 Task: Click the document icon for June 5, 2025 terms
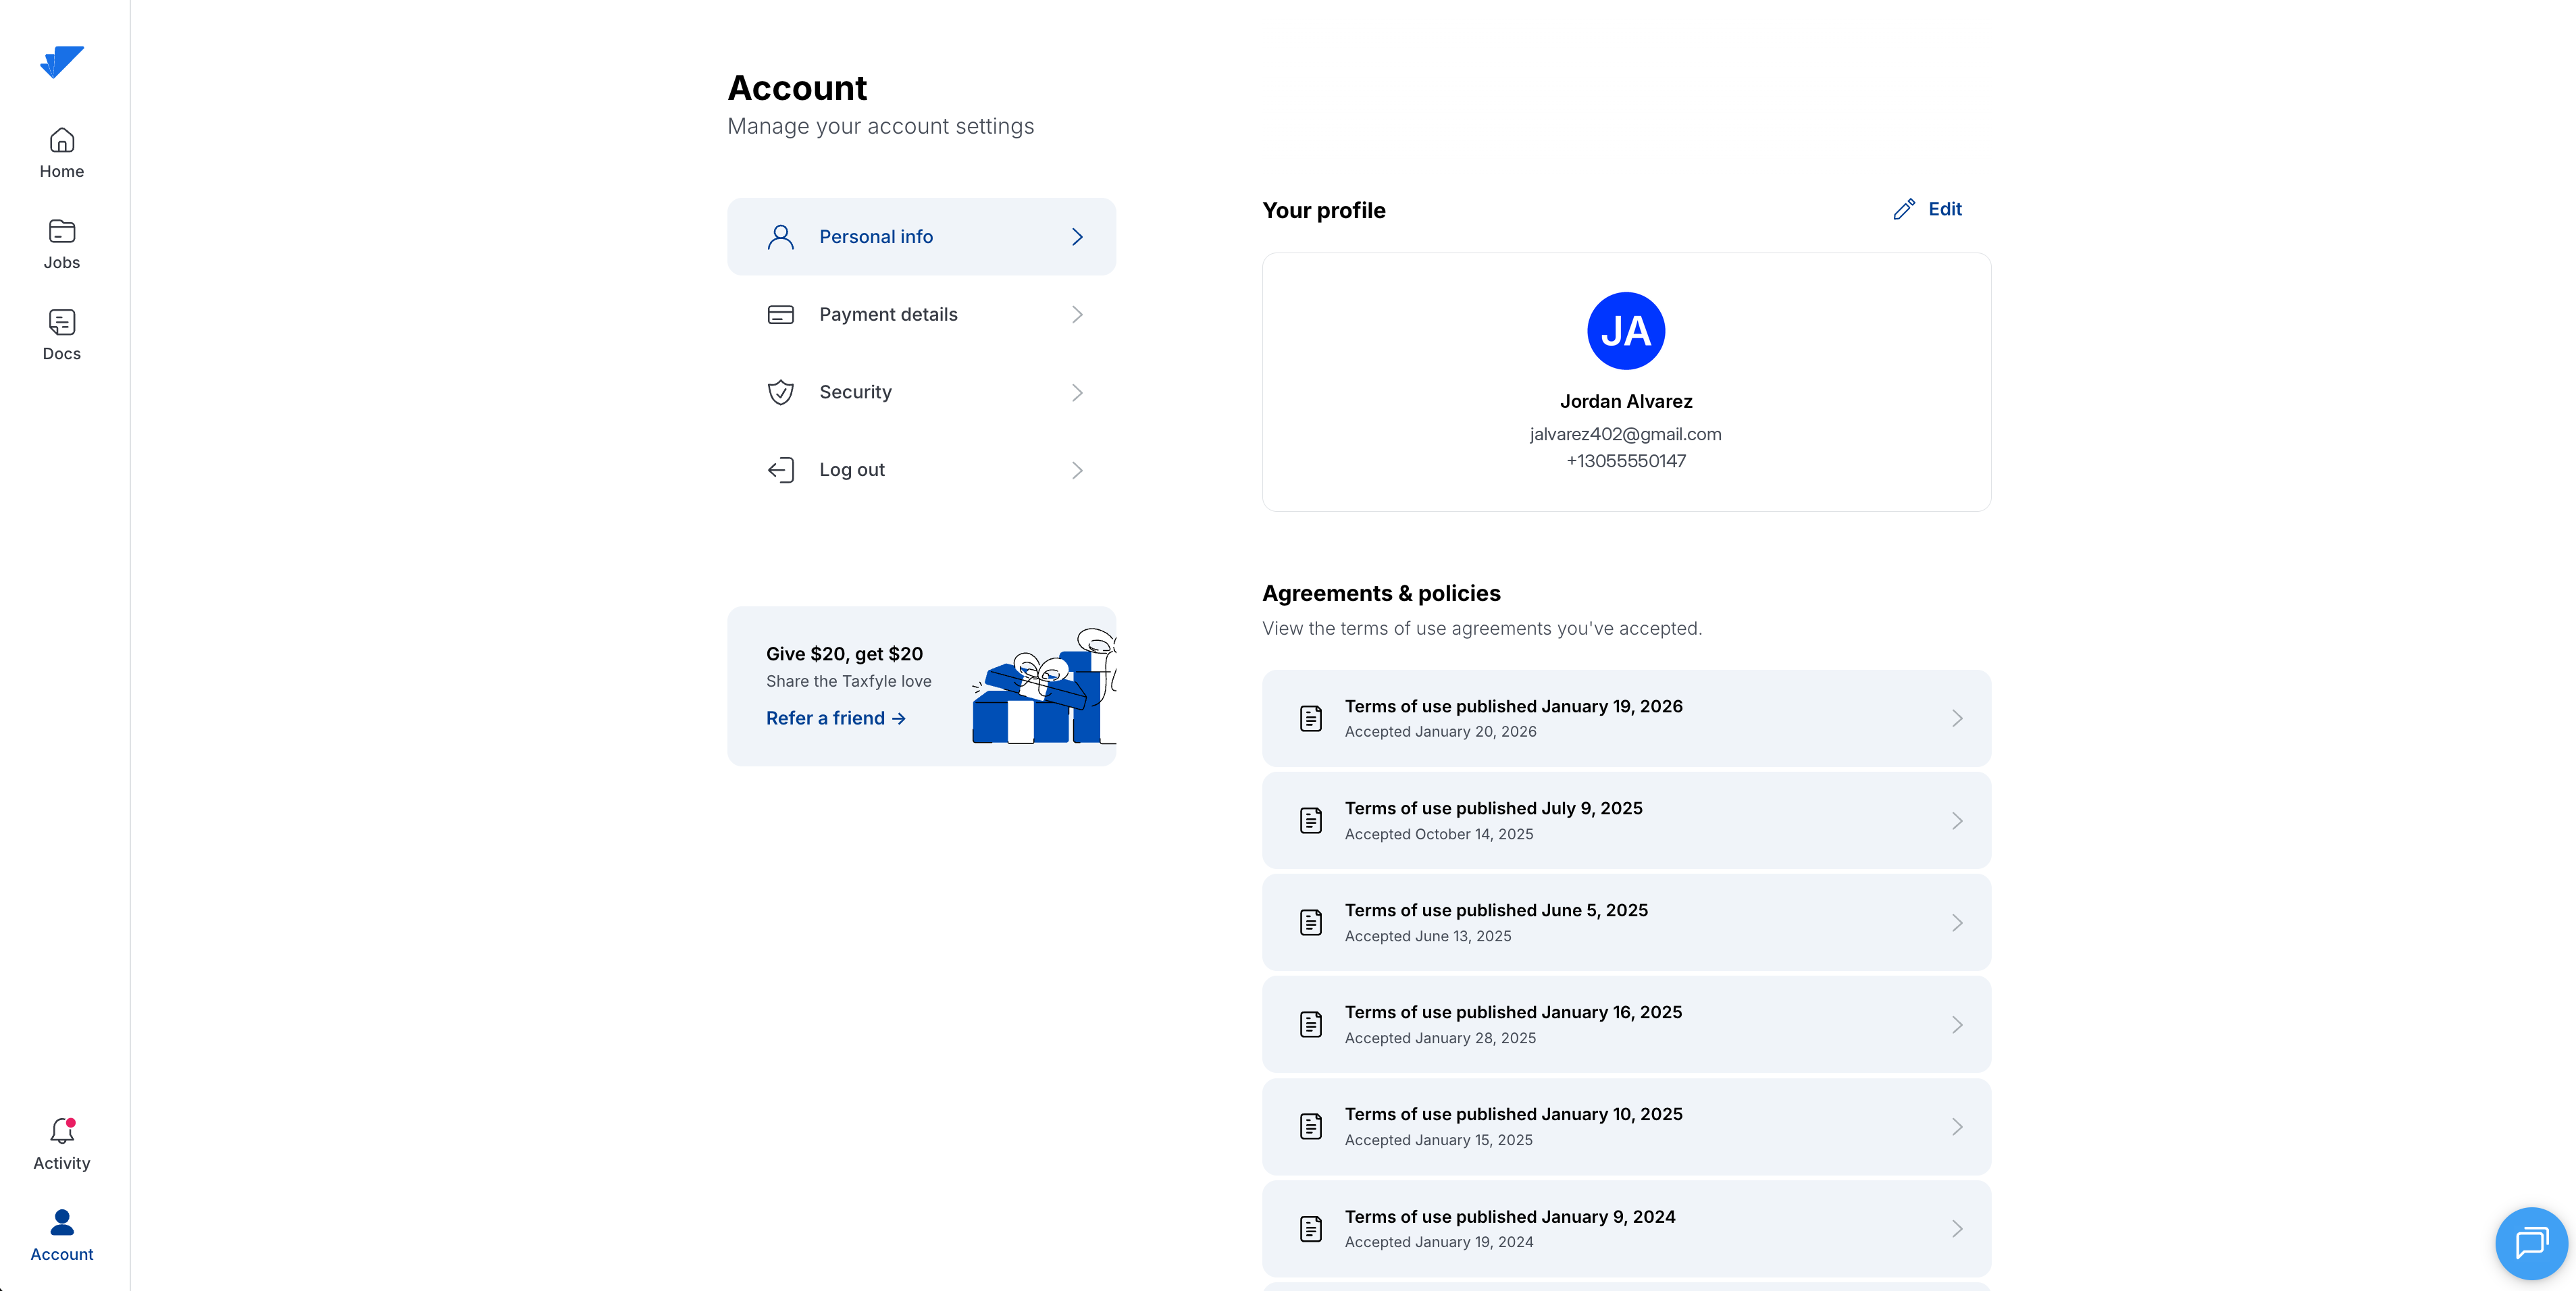(1311, 922)
